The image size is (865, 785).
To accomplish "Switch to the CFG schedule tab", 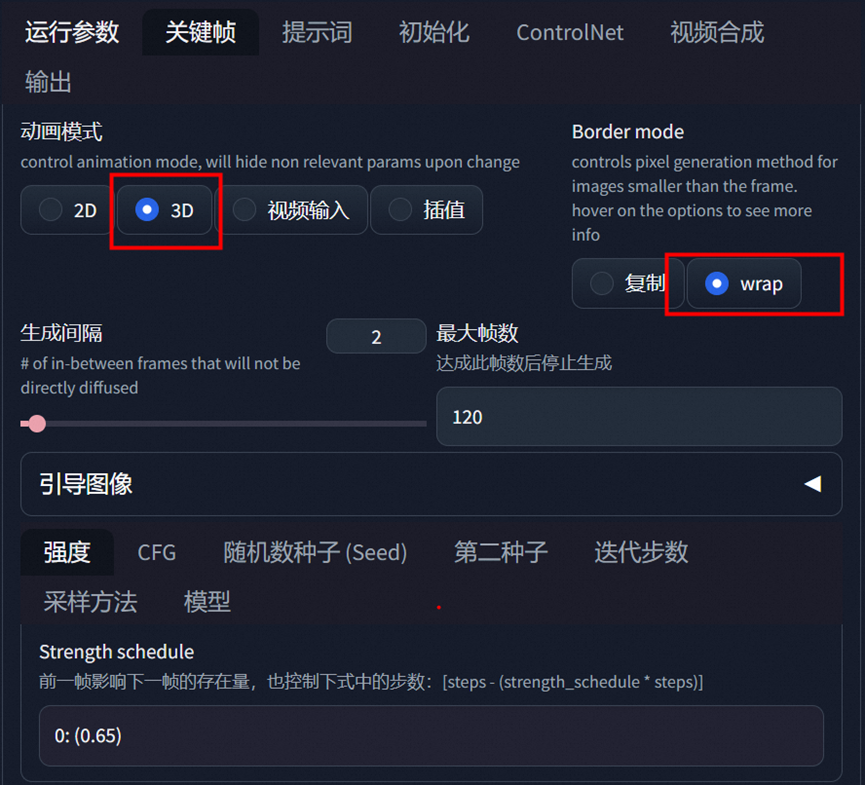I will (x=157, y=552).
